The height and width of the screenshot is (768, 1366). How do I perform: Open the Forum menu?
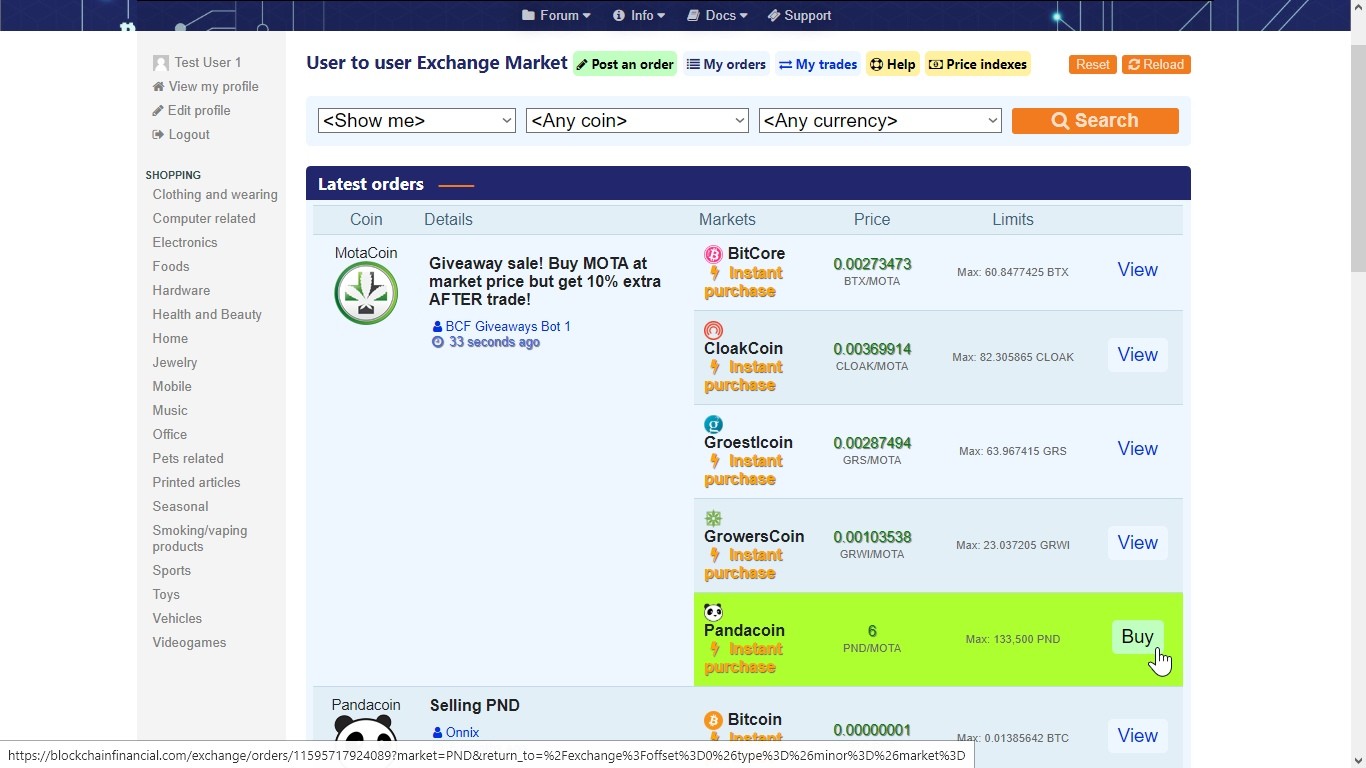tap(556, 15)
